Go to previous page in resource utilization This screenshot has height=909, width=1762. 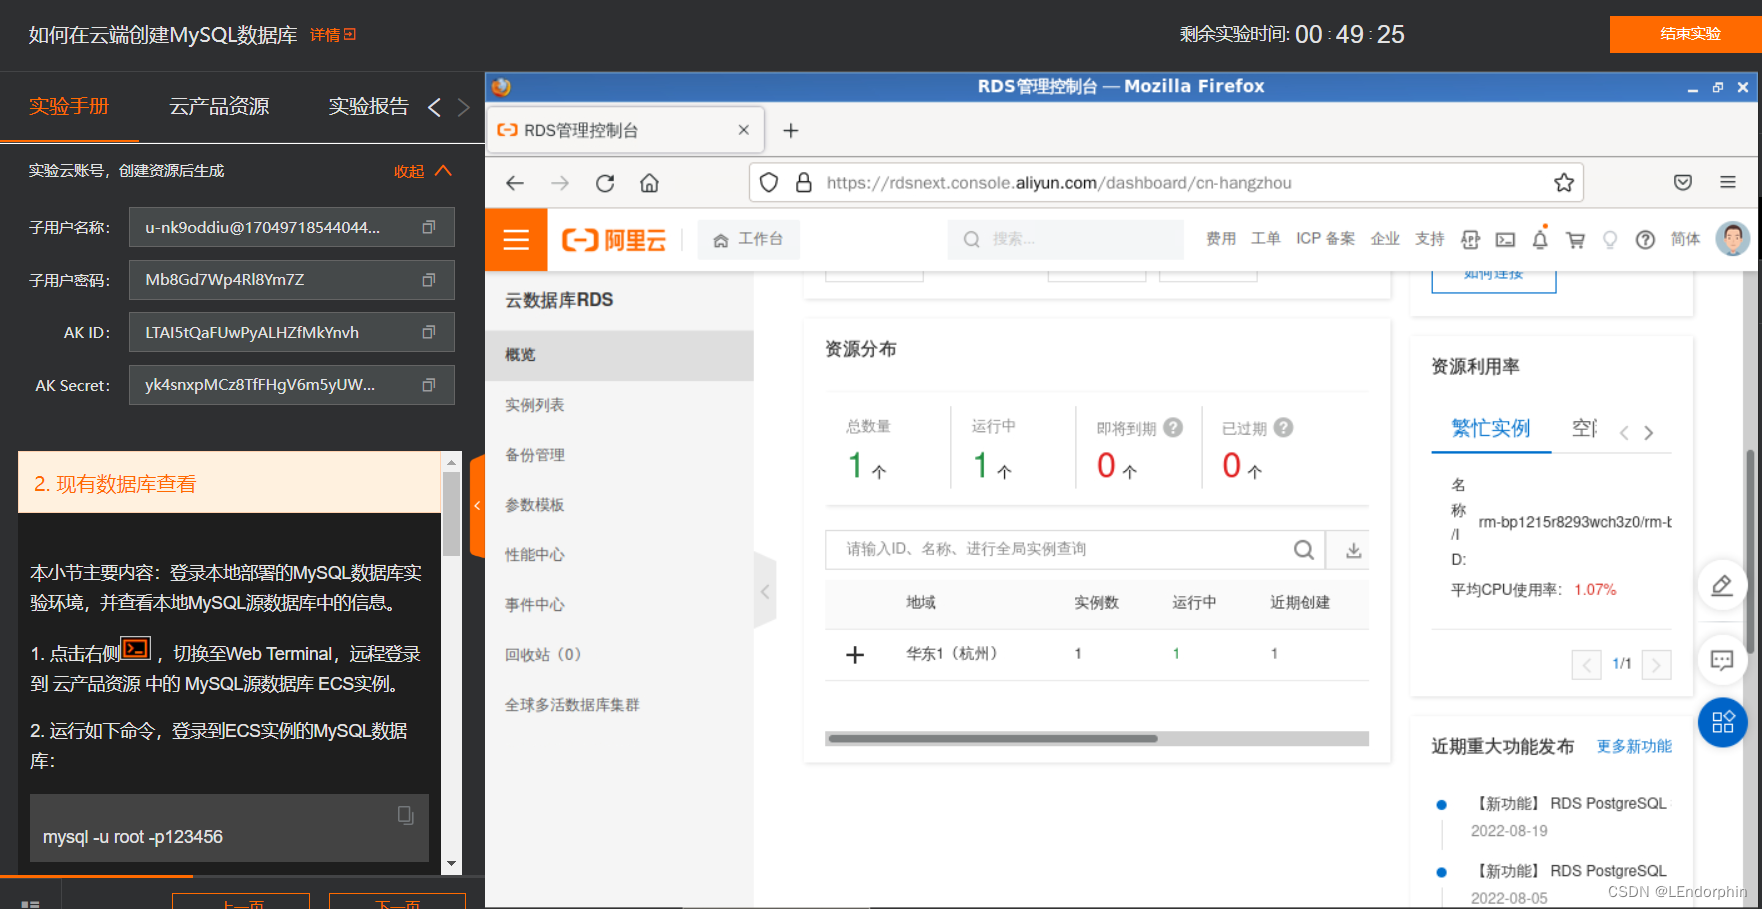[x=1586, y=664]
